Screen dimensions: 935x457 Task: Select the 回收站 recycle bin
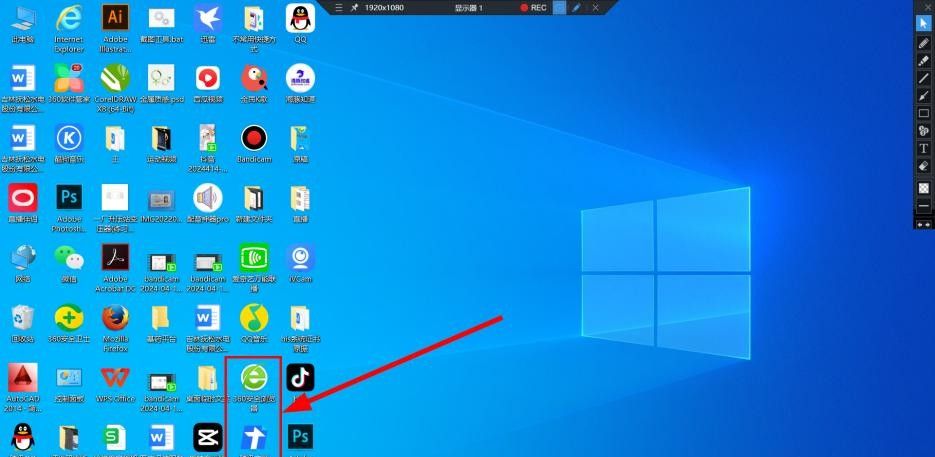click(x=23, y=323)
